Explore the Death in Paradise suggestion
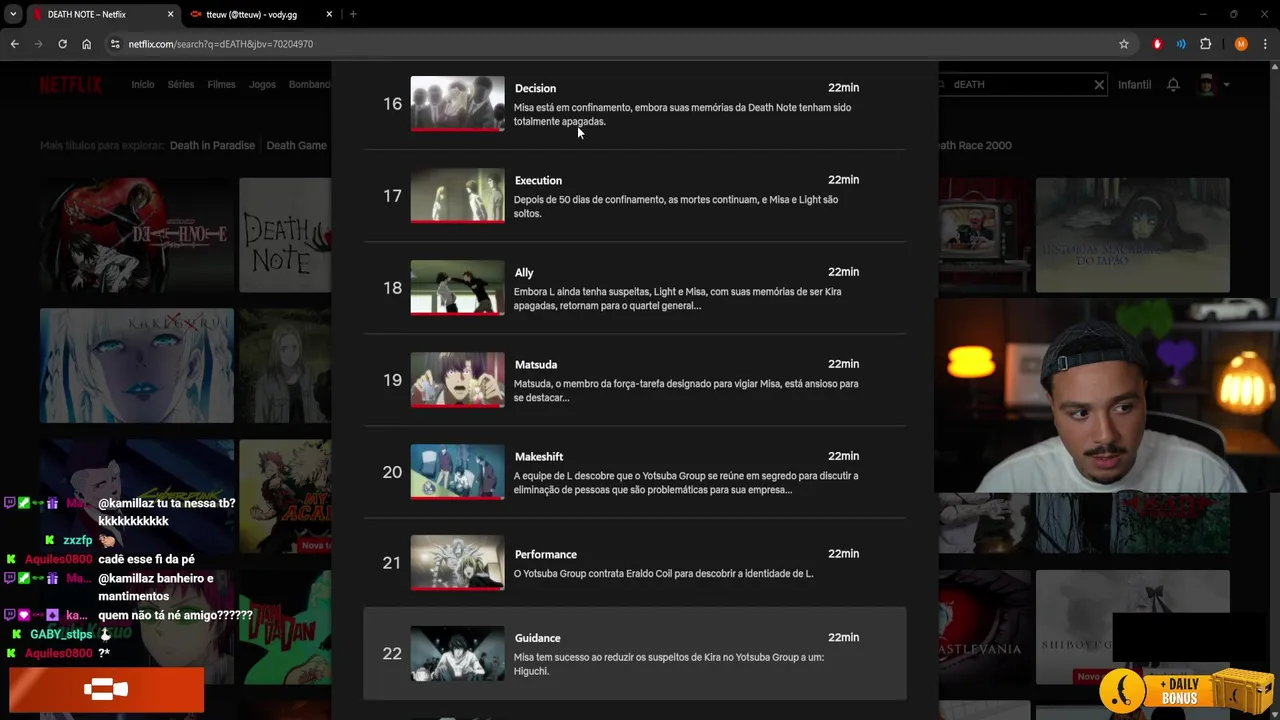The height and width of the screenshot is (720, 1280). click(212, 145)
